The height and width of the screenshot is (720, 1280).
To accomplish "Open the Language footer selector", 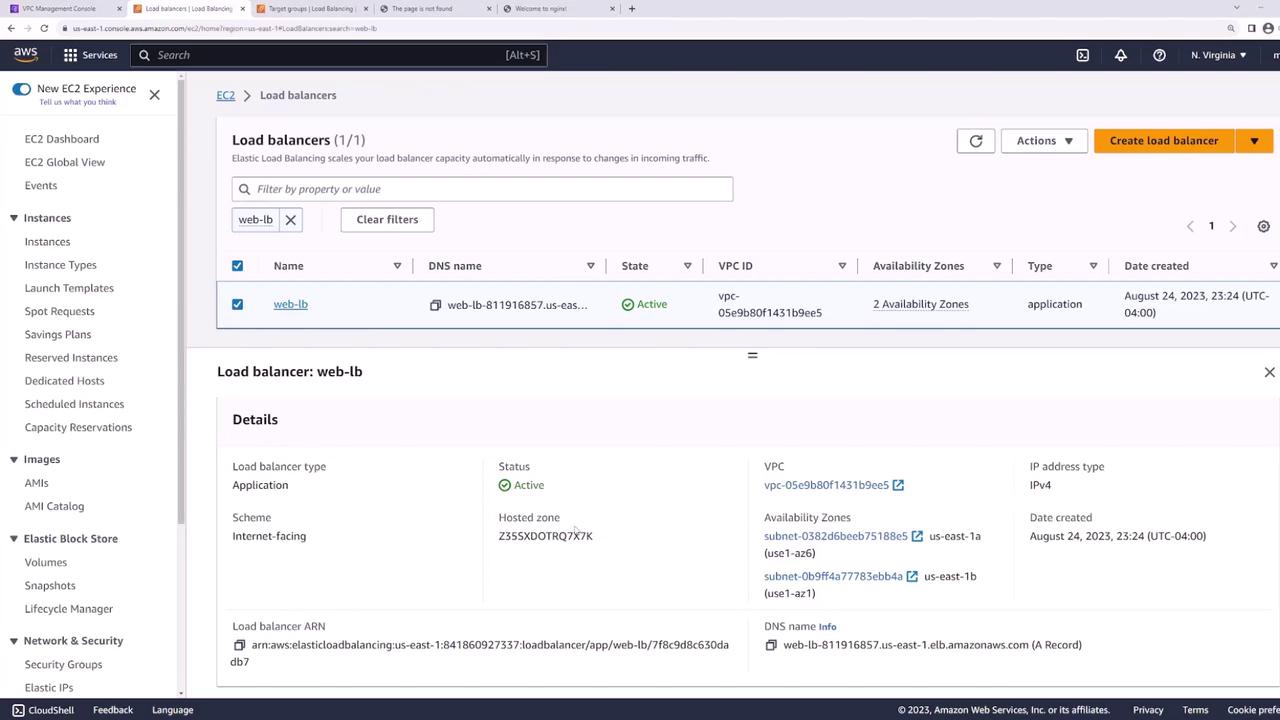I will point(172,710).
